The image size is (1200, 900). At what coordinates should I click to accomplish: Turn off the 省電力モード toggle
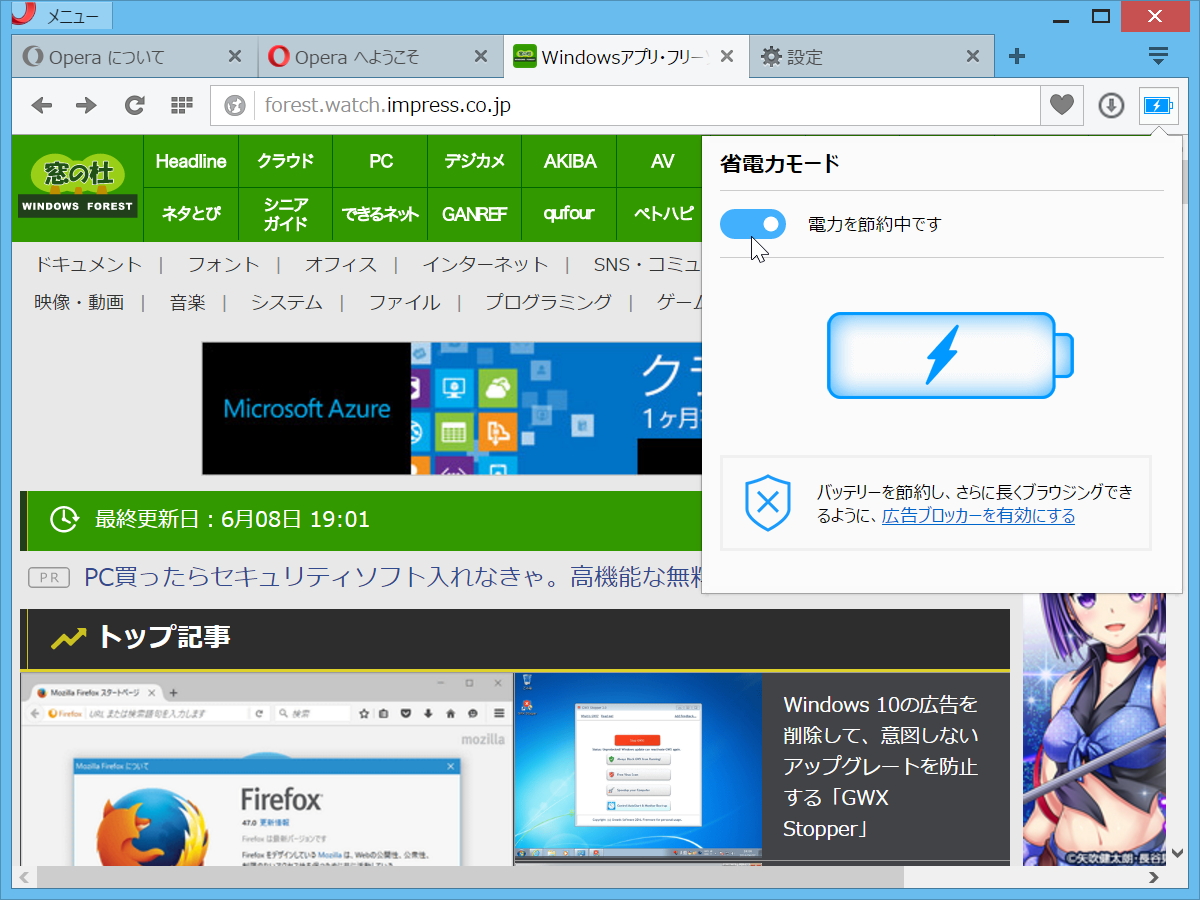(753, 225)
